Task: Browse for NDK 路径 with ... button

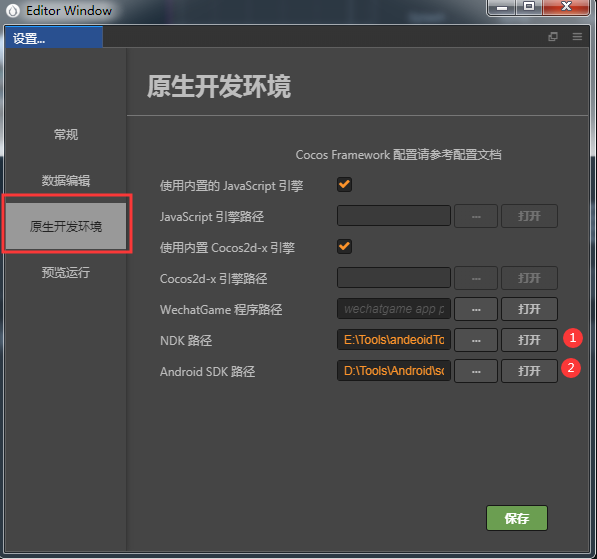Action: [476, 340]
